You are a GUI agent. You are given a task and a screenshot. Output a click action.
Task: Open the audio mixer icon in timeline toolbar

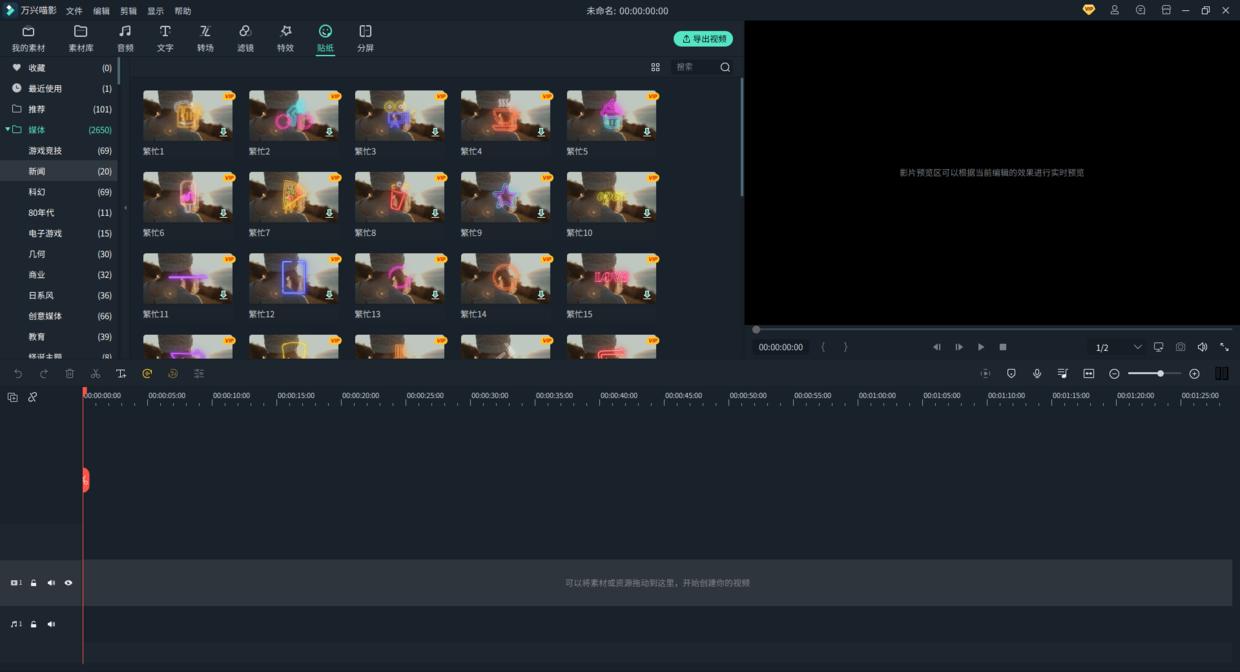click(1063, 374)
